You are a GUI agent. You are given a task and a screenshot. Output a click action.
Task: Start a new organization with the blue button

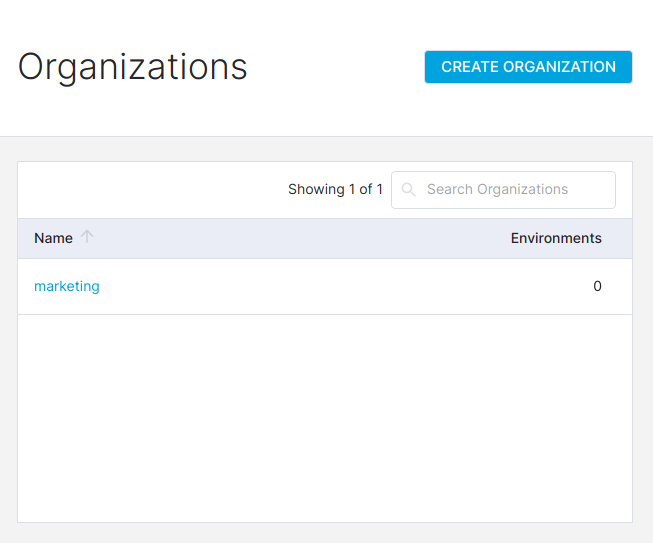coord(528,67)
